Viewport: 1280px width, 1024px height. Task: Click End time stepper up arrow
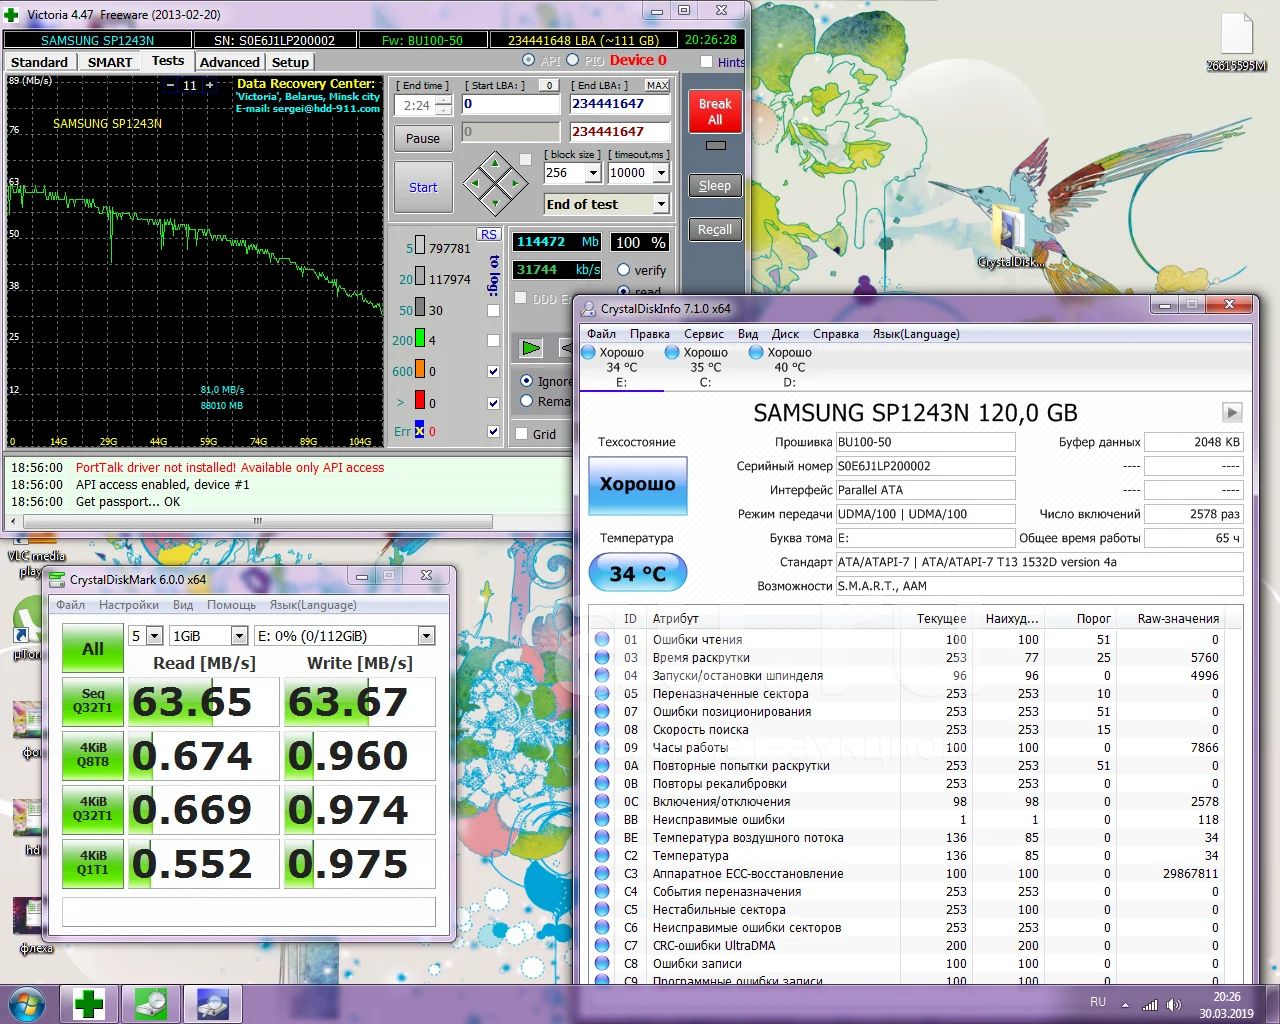pos(444,100)
